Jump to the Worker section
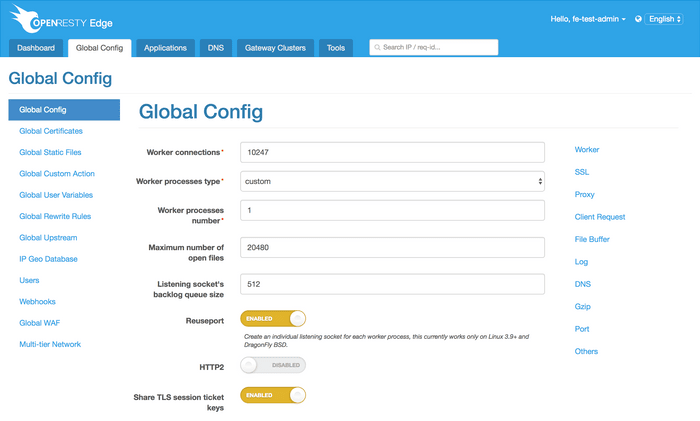700x421 pixels. point(587,150)
